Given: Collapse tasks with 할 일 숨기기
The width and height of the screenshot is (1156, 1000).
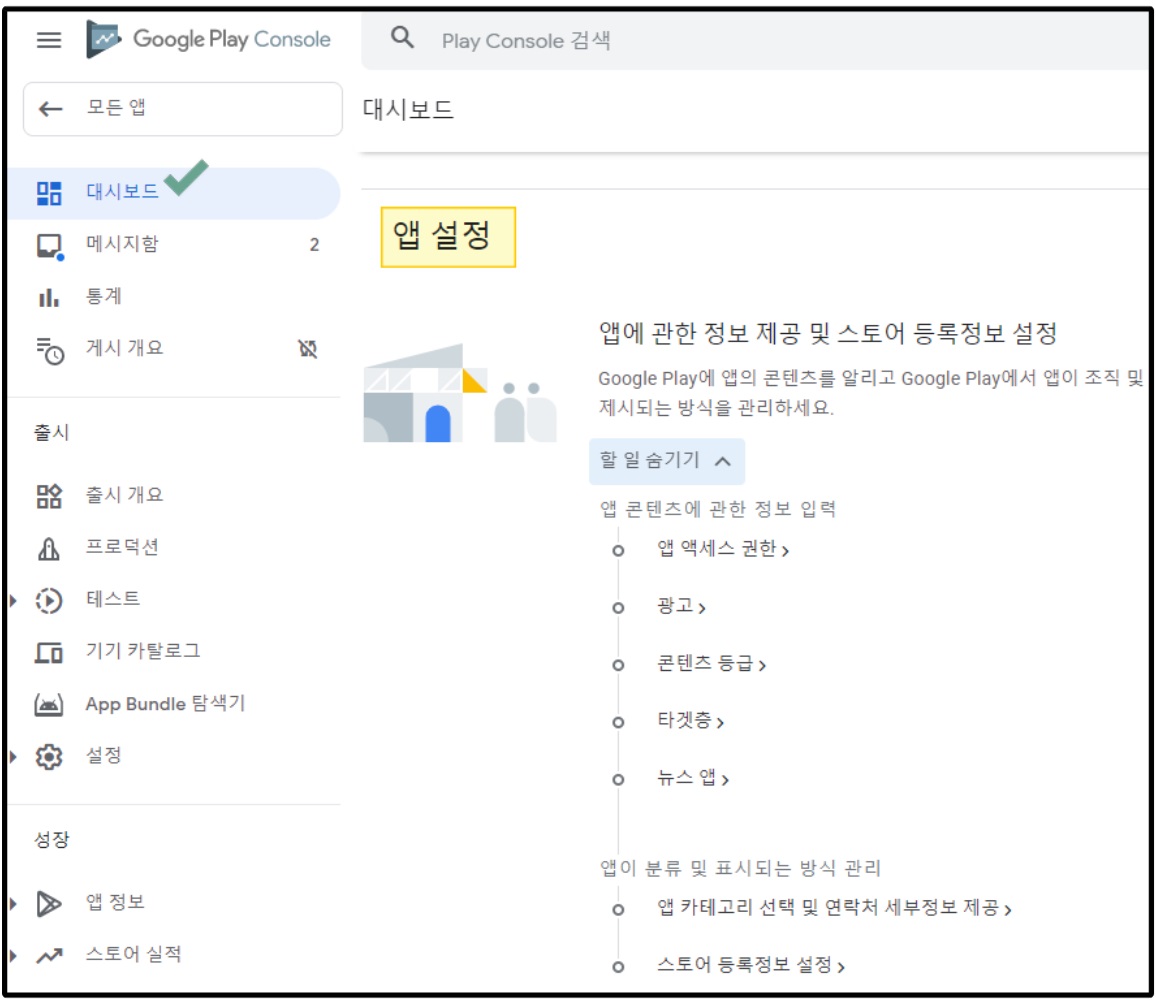Looking at the screenshot, I should tap(666, 461).
